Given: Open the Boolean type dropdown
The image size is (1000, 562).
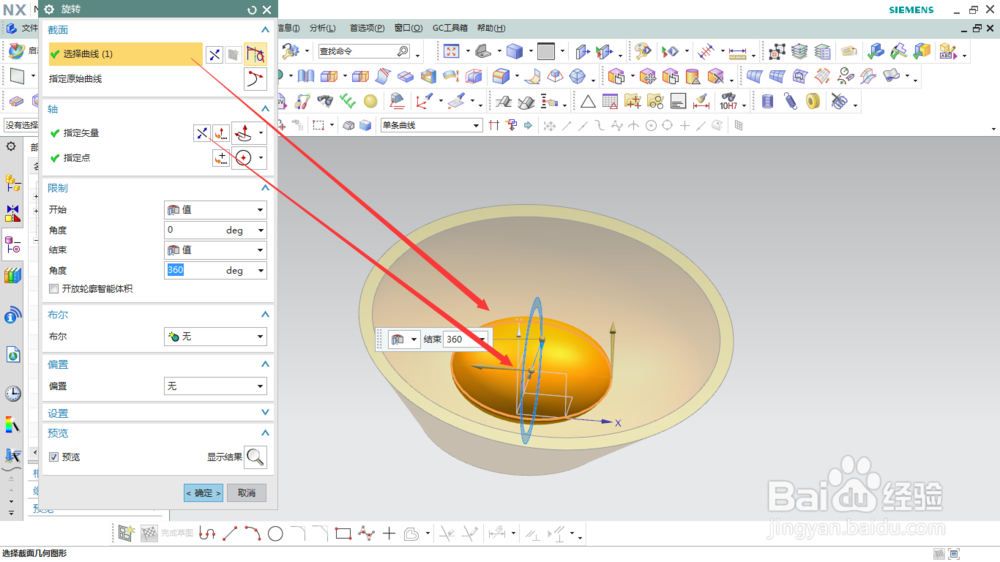Looking at the screenshot, I should (216, 336).
